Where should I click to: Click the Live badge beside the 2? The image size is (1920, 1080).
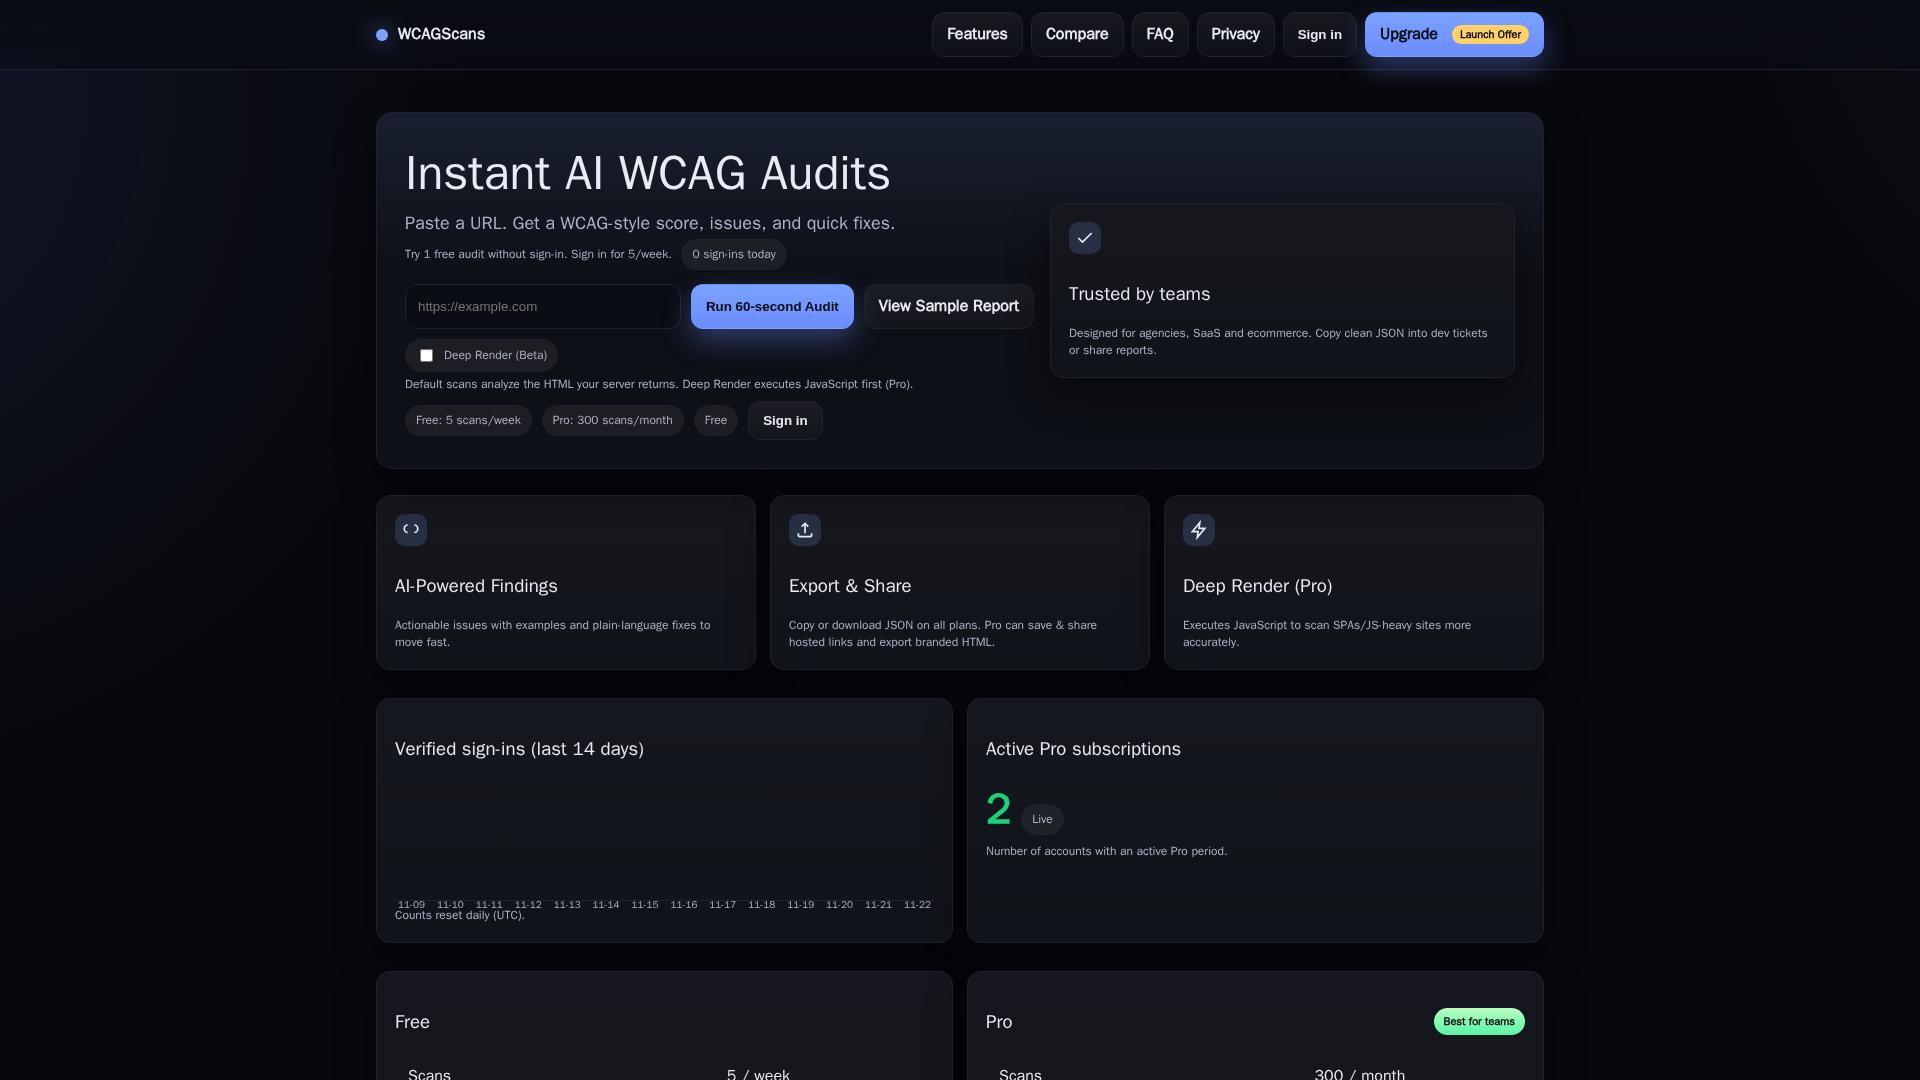pyautogui.click(x=1042, y=820)
